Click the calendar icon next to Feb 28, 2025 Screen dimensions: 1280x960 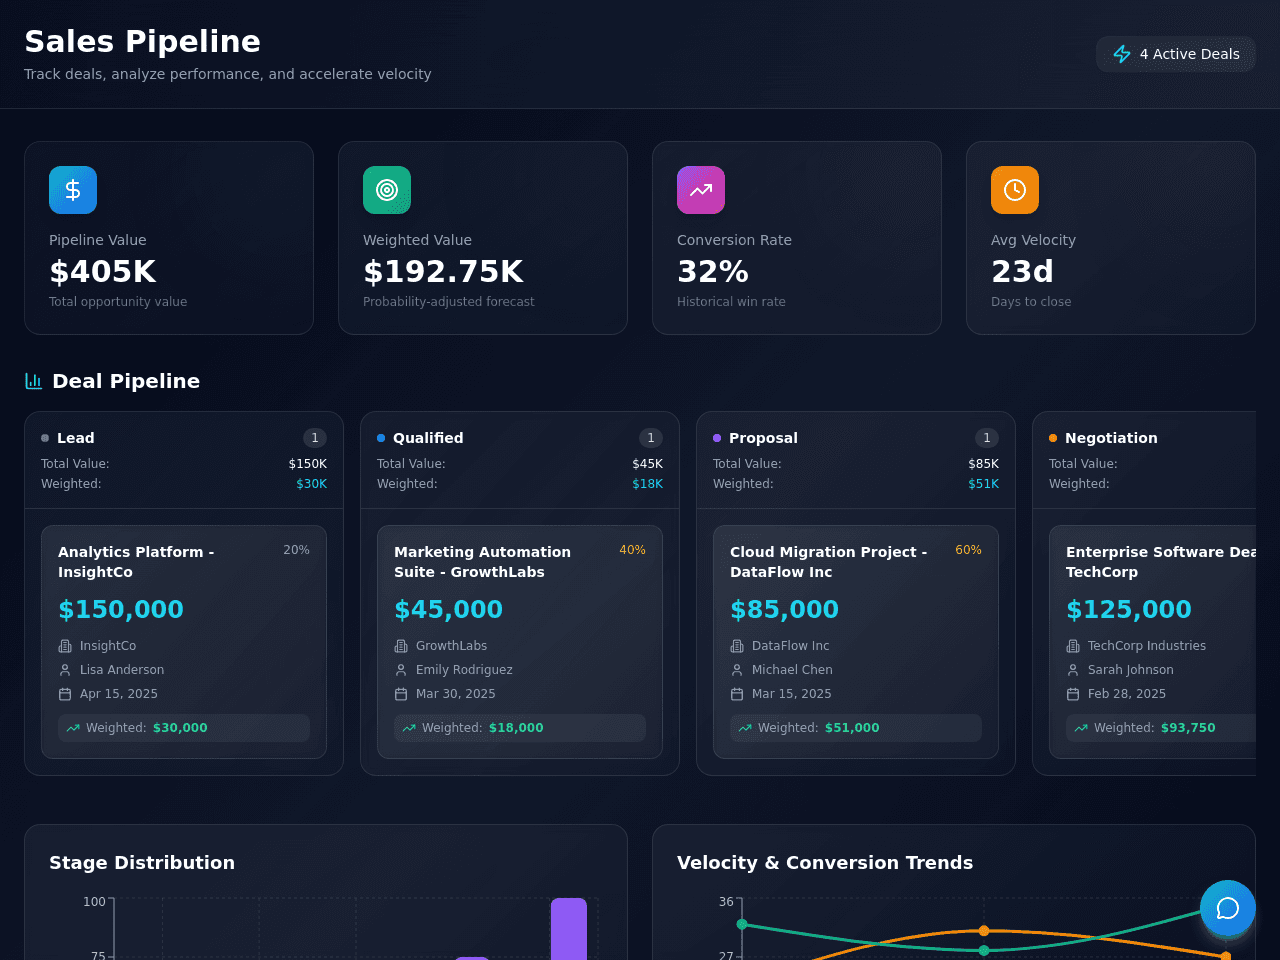1073,694
